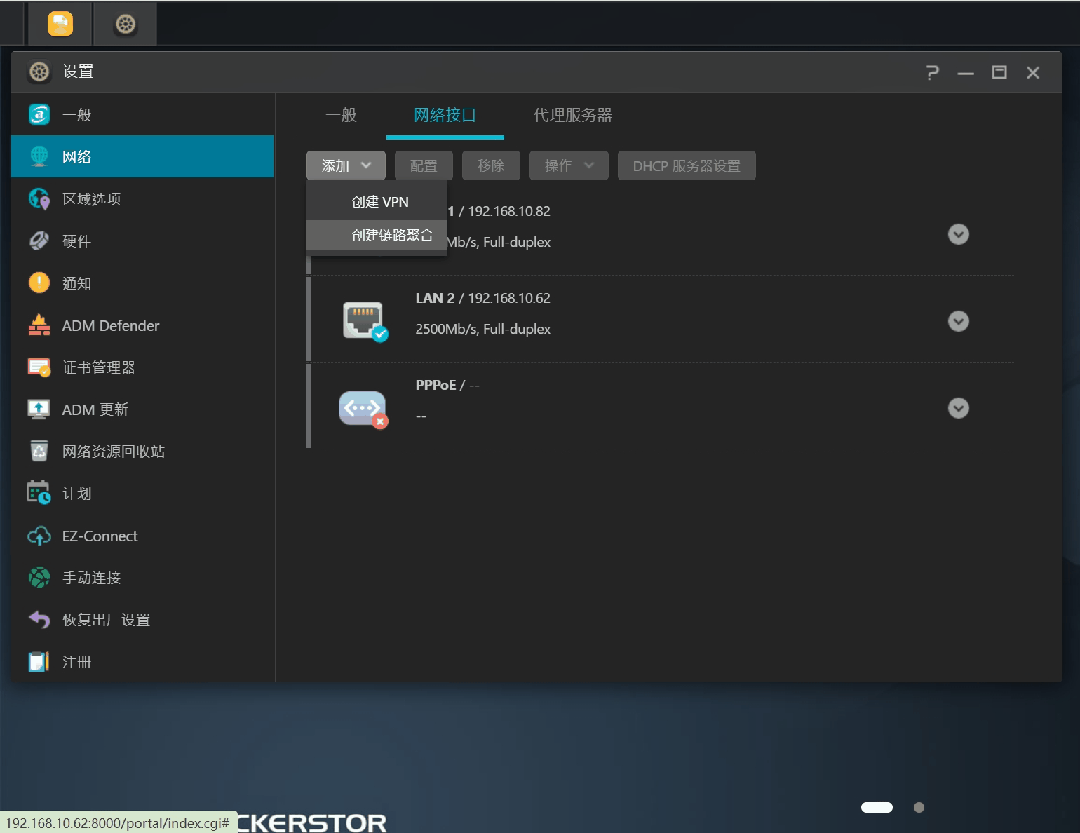Image resolution: width=1080 pixels, height=833 pixels.
Task: Open Factory Default restore settings
Action: (143, 620)
